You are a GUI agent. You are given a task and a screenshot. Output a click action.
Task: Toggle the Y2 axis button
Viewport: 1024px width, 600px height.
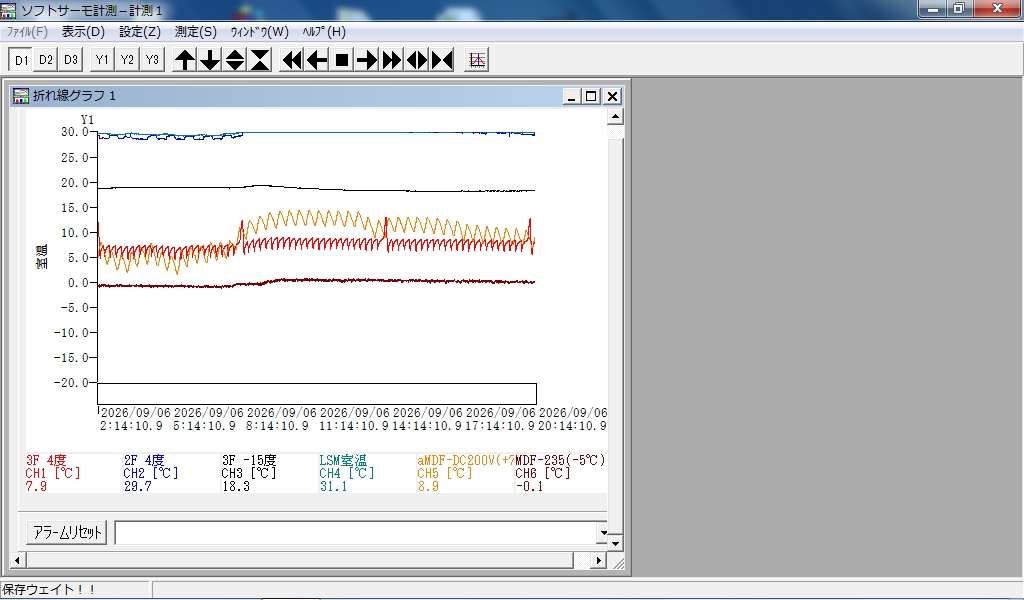(x=127, y=60)
